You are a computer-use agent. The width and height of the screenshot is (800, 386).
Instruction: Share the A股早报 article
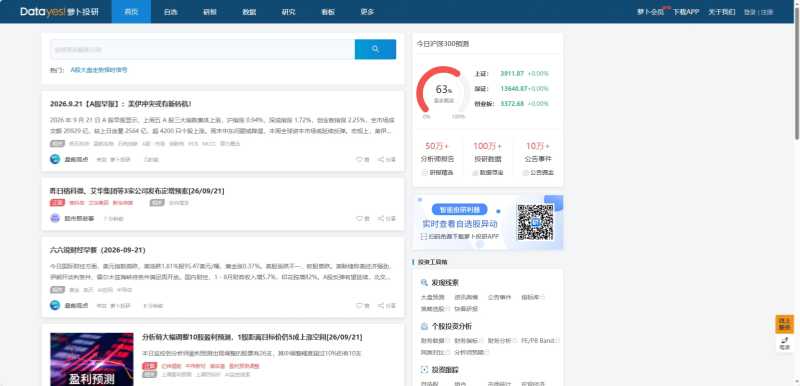tap(387, 160)
